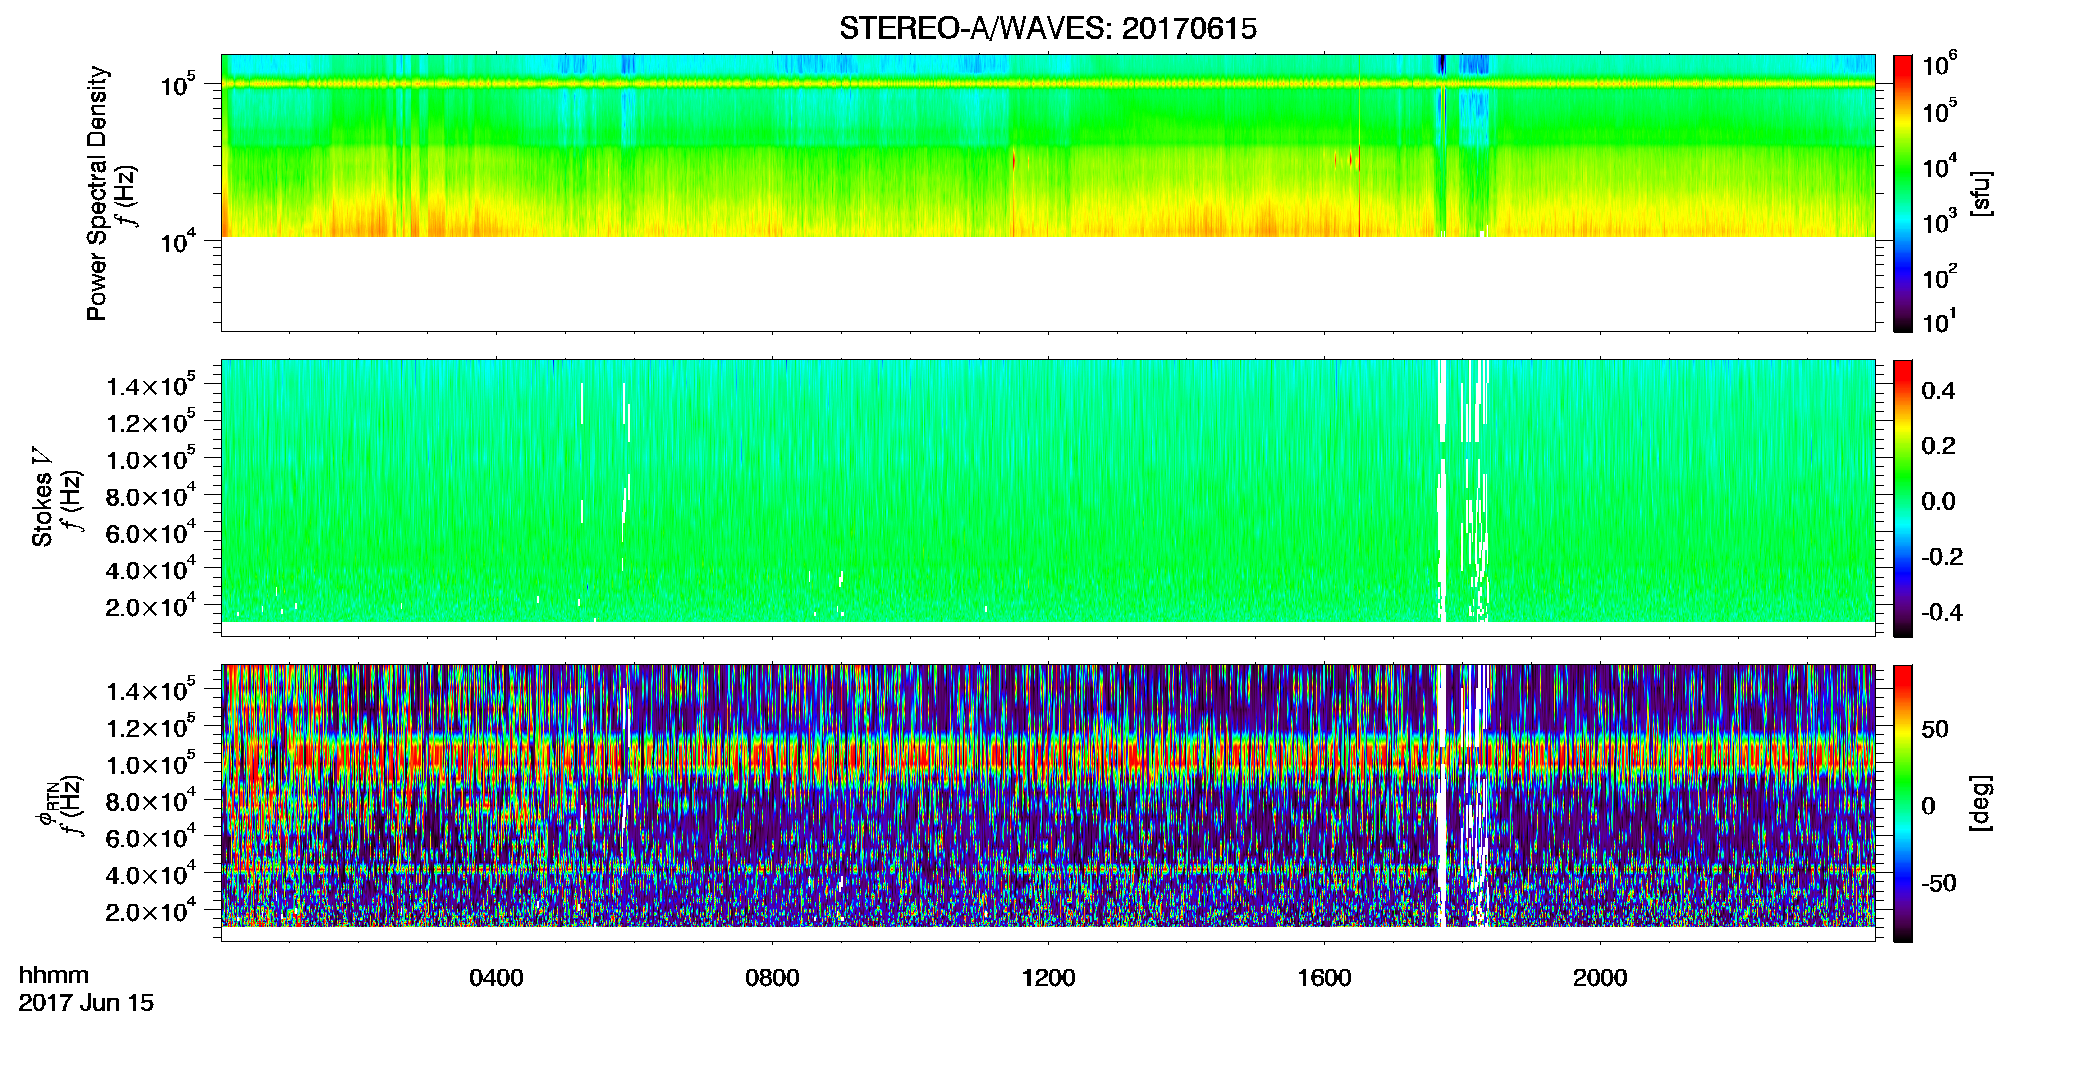Click the [deg] unit label

[x=1981, y=803]
